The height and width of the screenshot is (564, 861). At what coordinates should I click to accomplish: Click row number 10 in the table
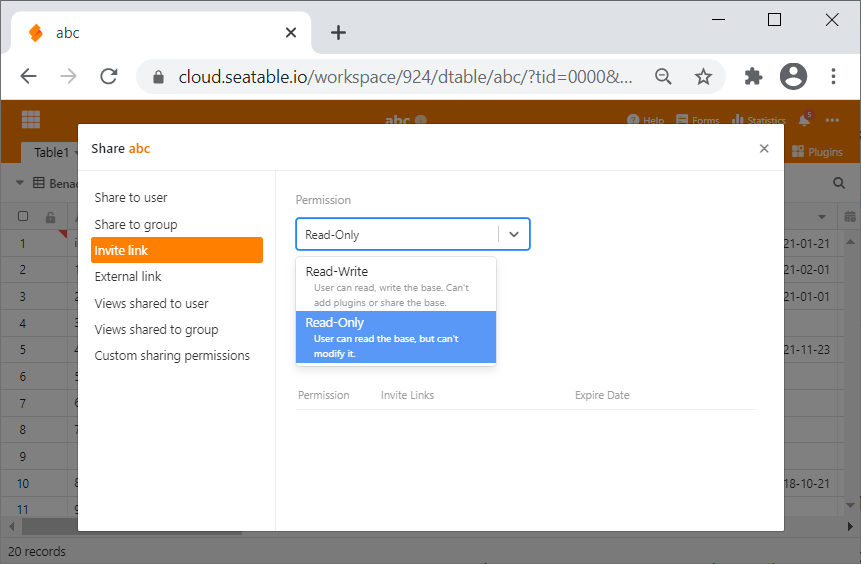click(23, 483)
